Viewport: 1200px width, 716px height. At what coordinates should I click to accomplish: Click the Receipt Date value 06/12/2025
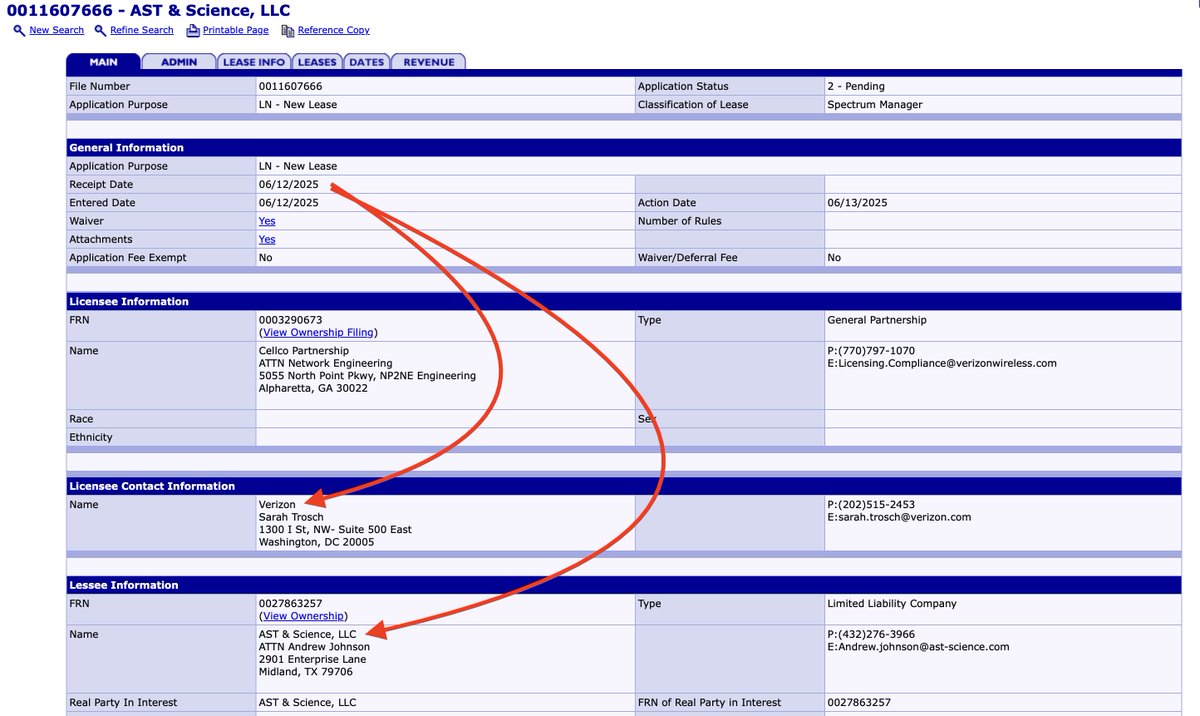(x=288, y=185)
